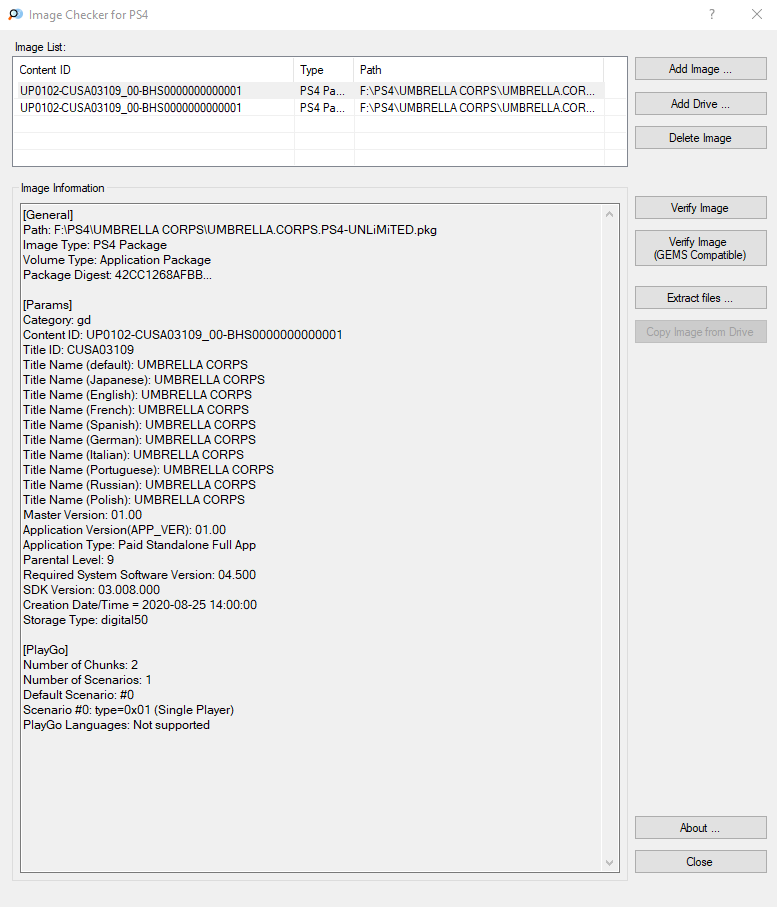
Task: Click Verify Image (GEMS Compatible) button
Action: [701, 248]
